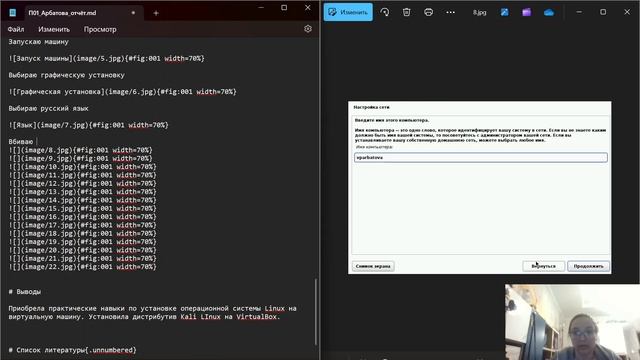Click the text 'Запускаю машину'
The image size is (640, 360).
(38, 42)
